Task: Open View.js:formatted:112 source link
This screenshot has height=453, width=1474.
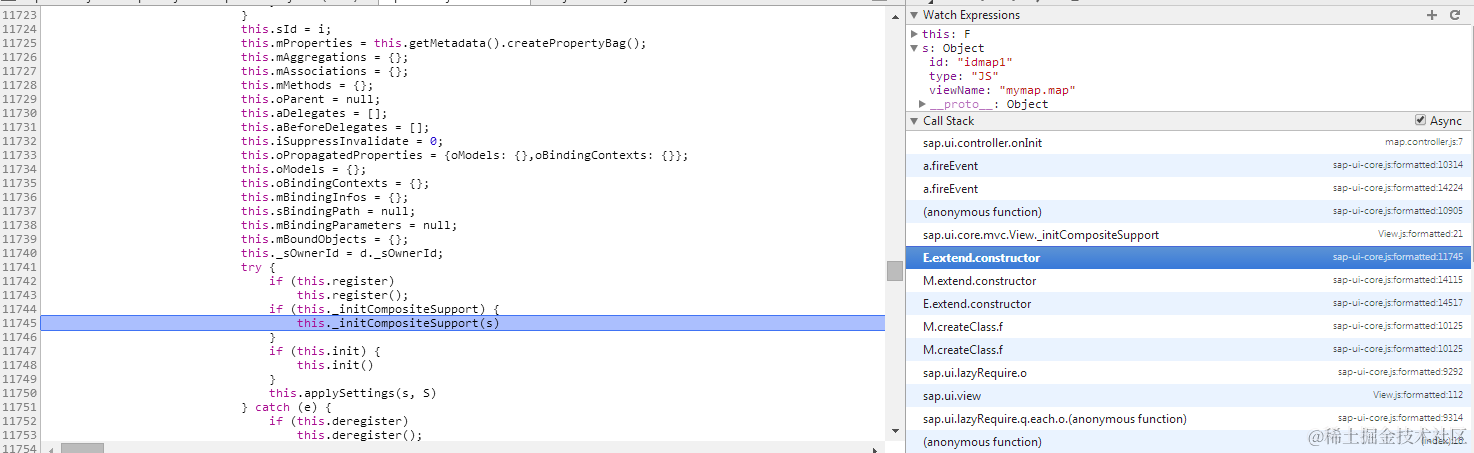Action: coord(1418,396)
